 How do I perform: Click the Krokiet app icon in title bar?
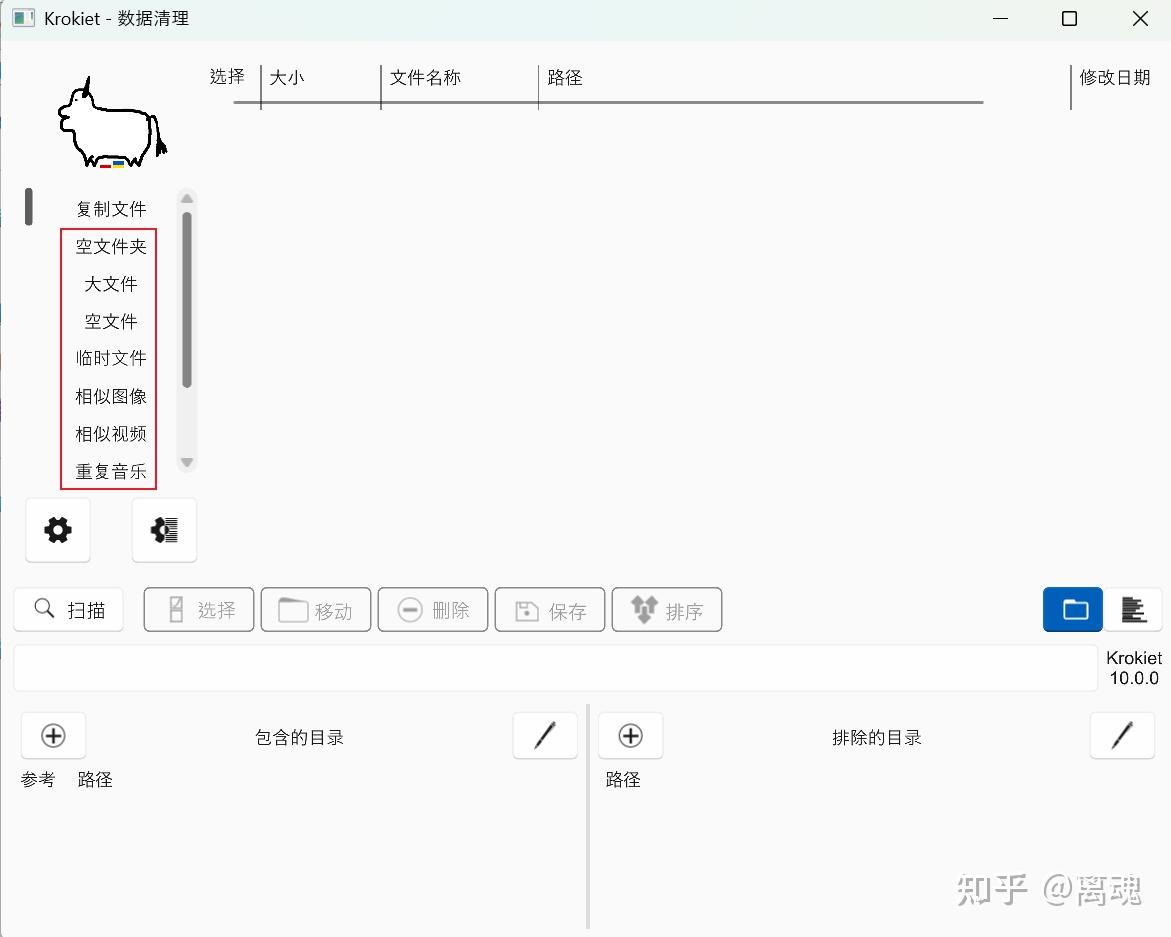(23, 18)
